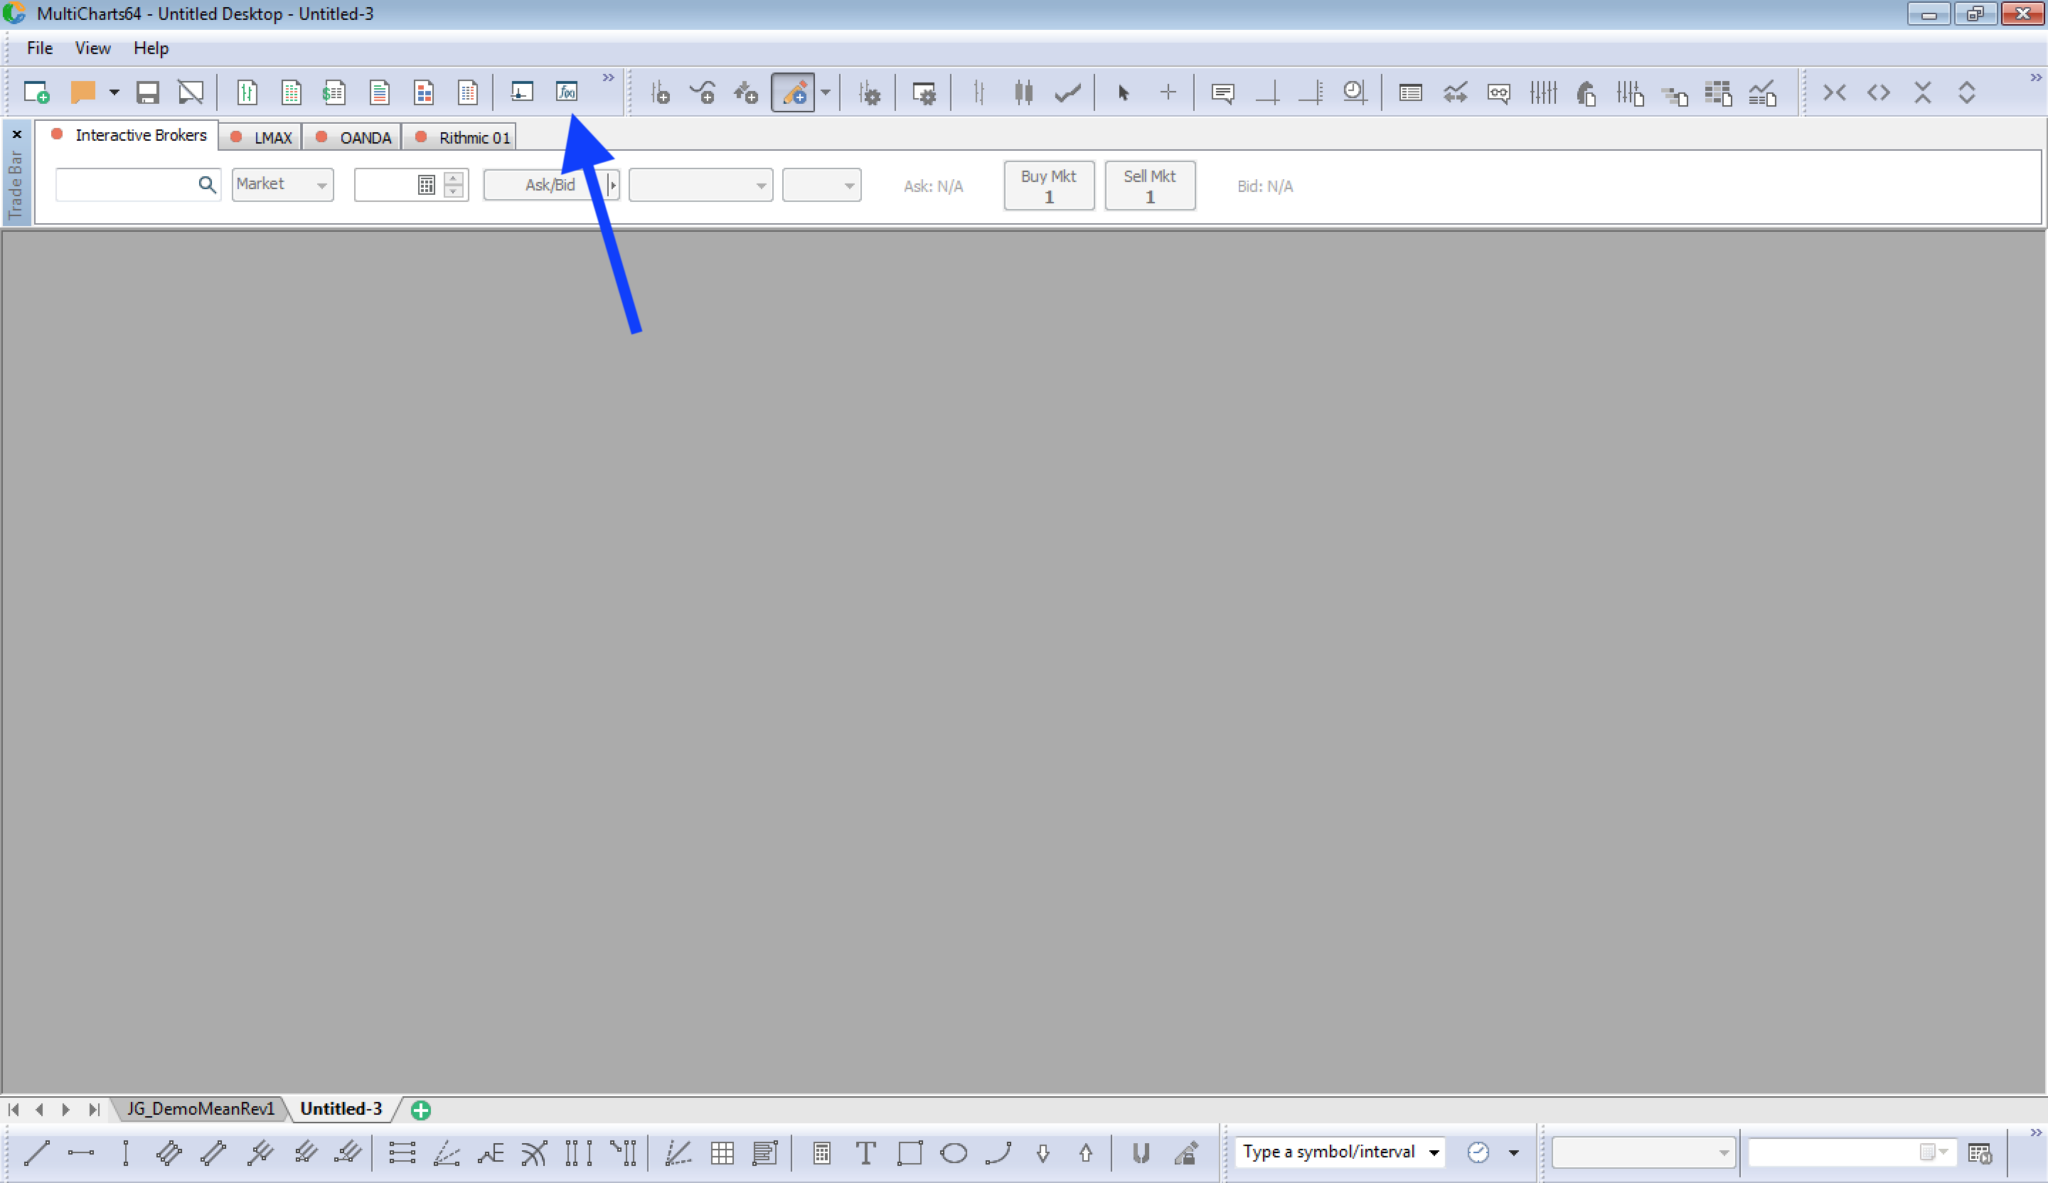Toggle the highlighted drawing-mode pencil button

tap(793, 92)
